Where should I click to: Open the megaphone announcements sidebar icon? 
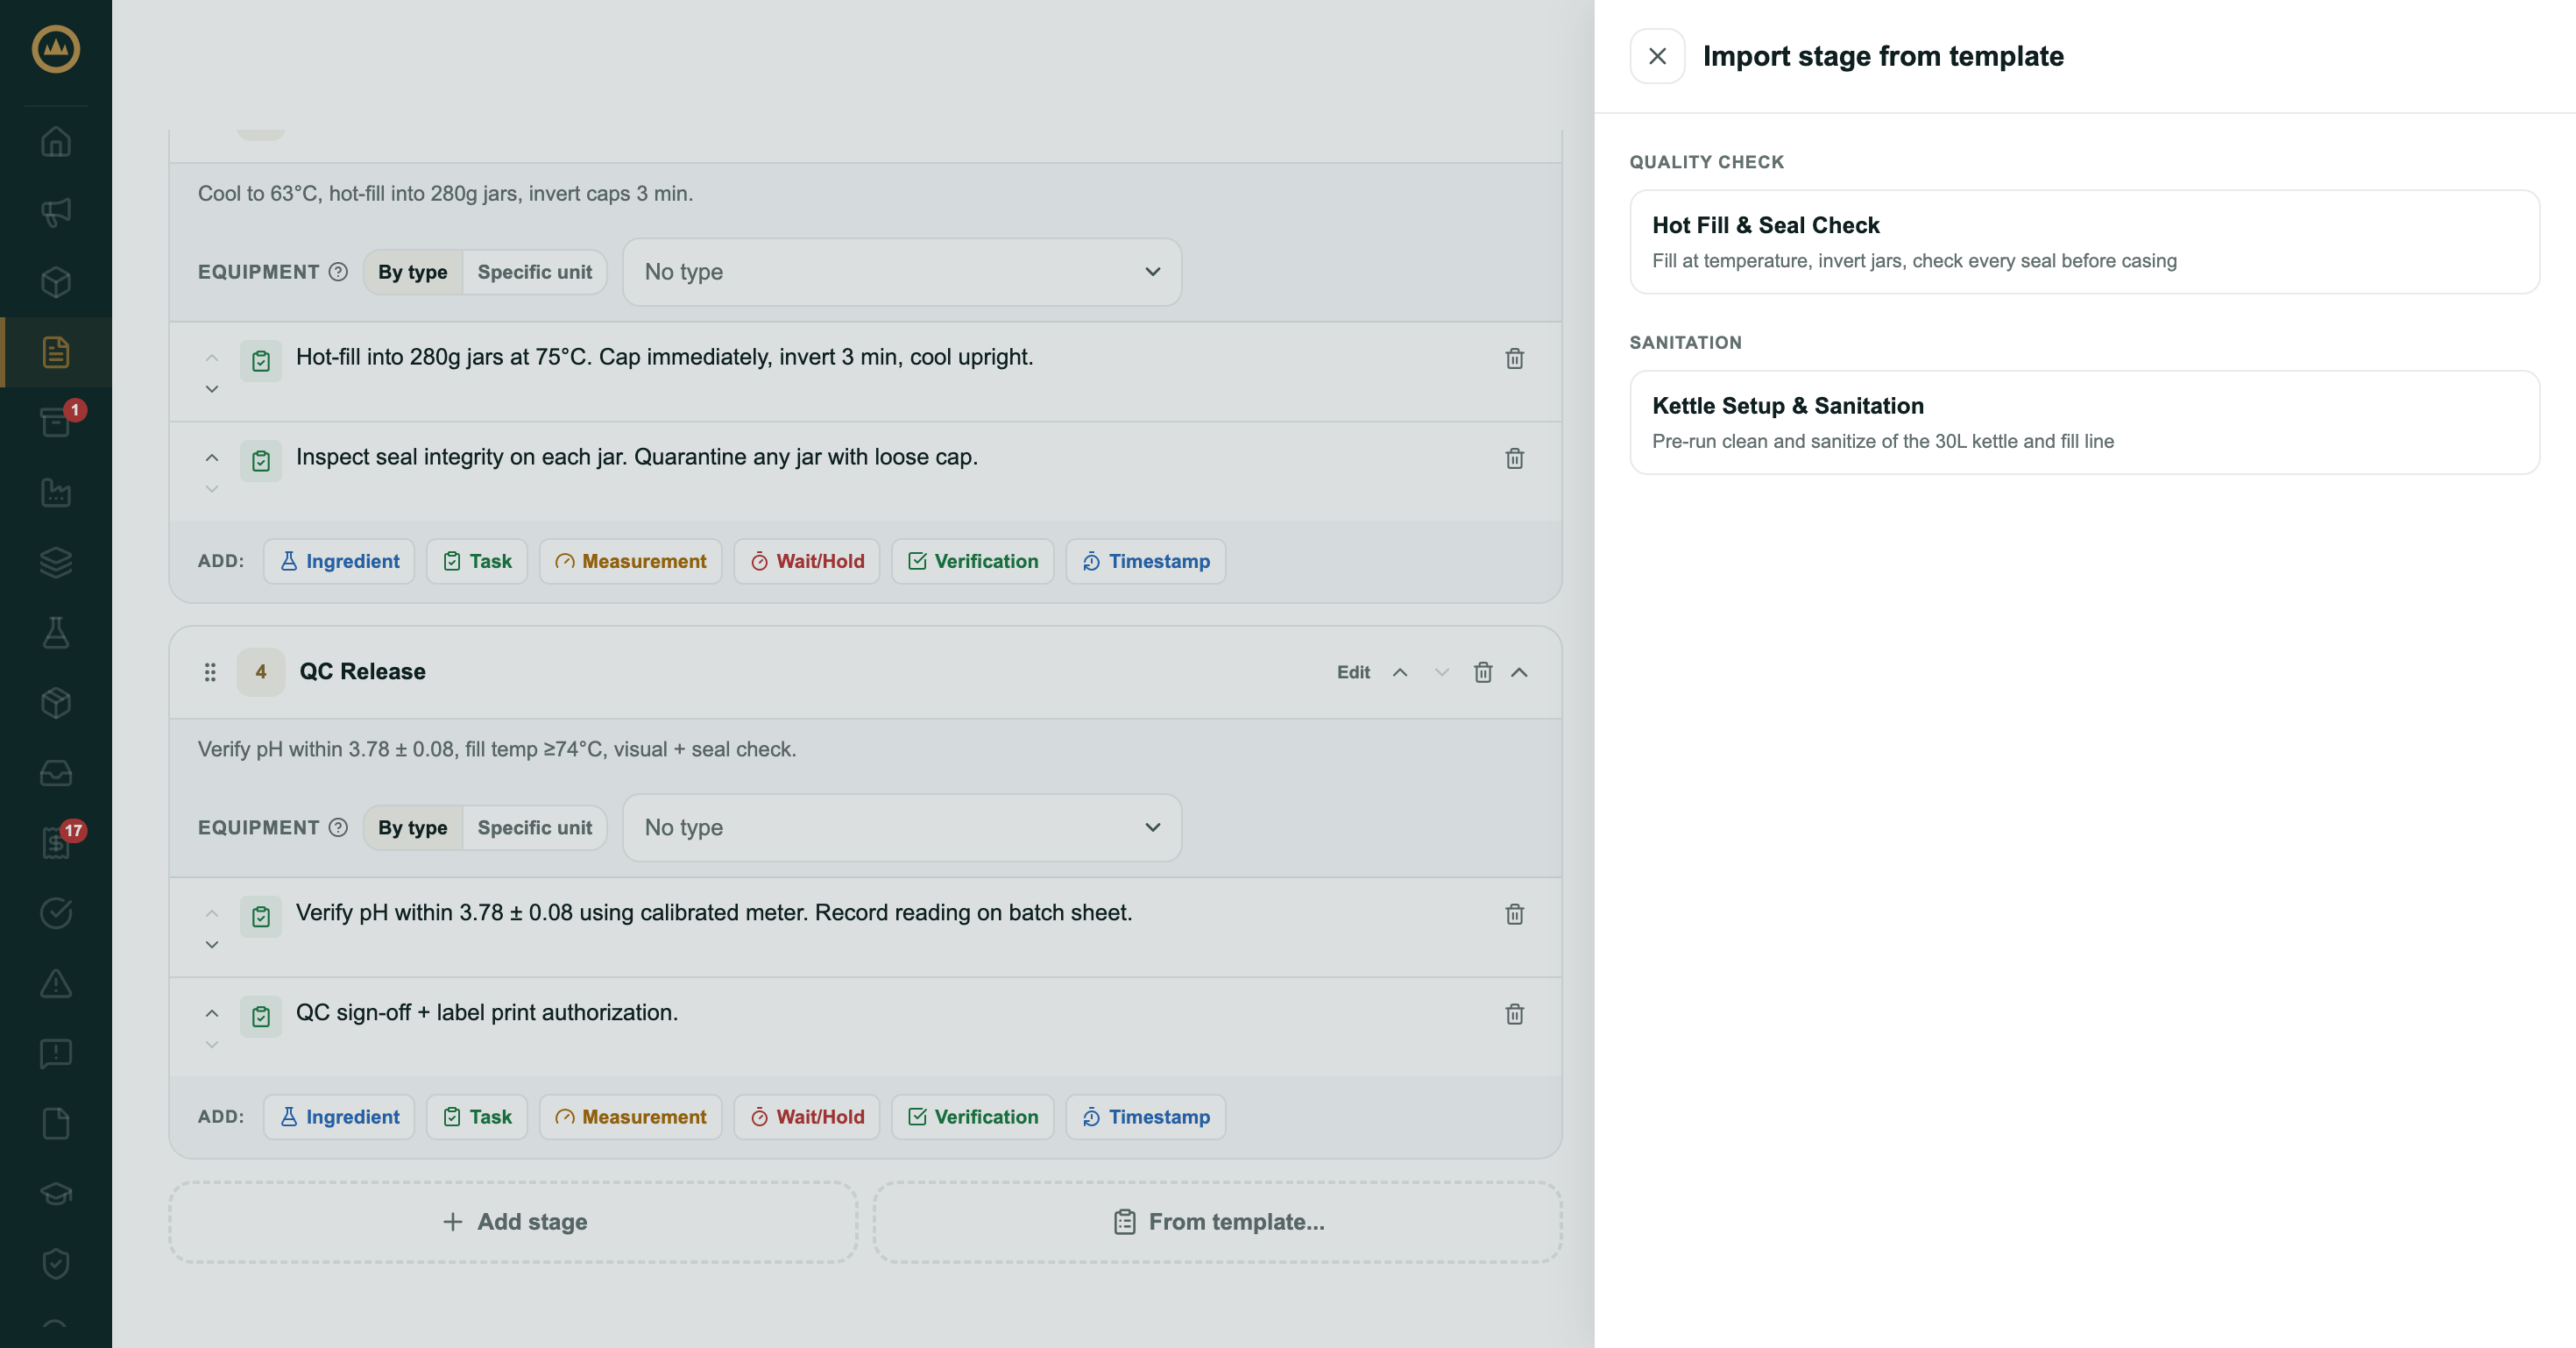point(56,212)
